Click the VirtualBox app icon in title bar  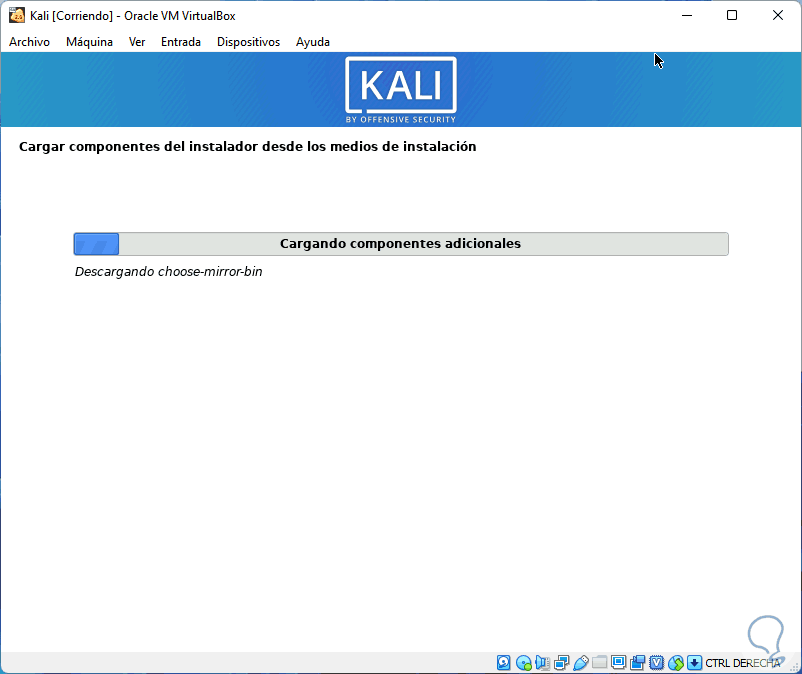coord(16,15)
